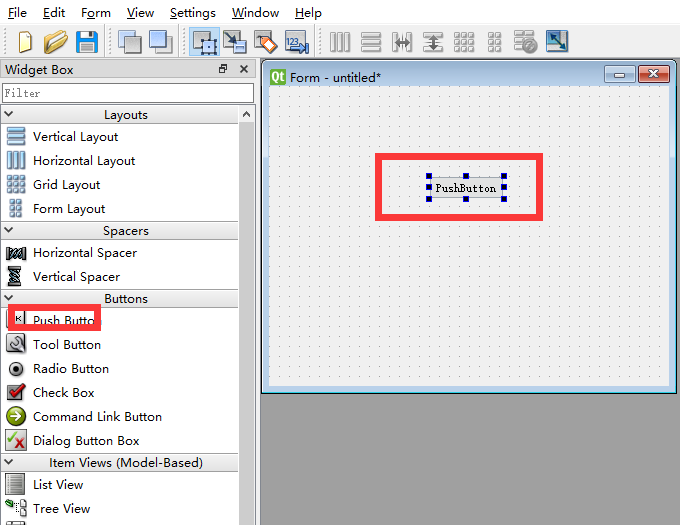Click the Widget Box Filter field
The image size is (680, 525).
click(x=126, y=93)
